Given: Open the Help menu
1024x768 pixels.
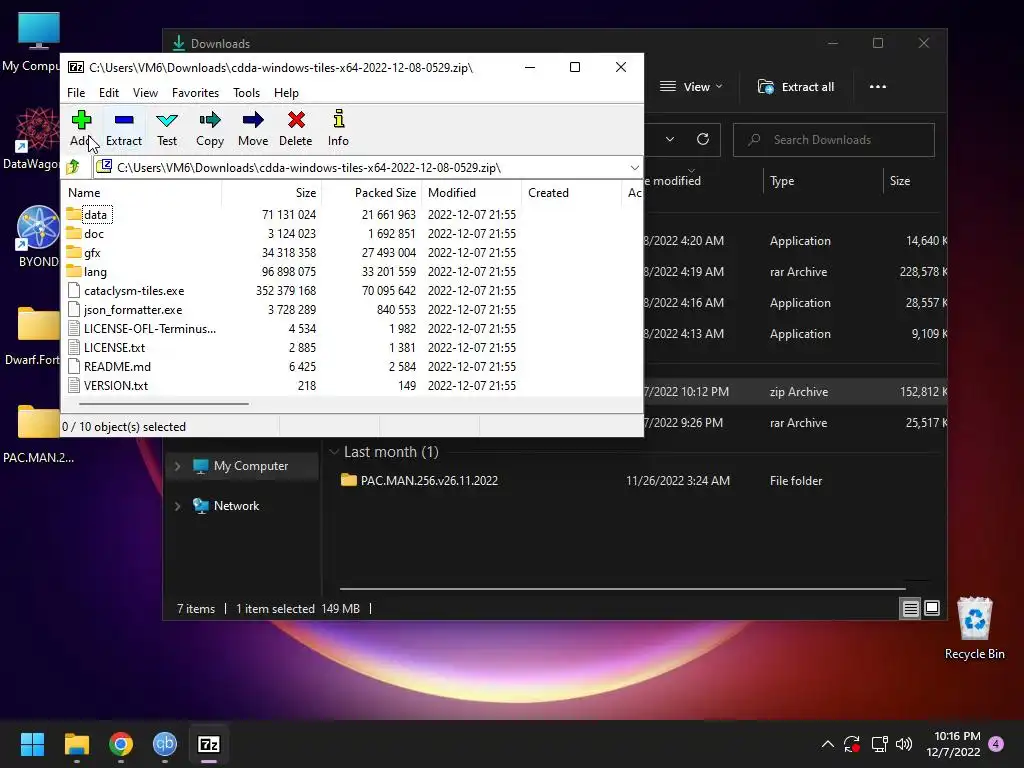Looking at the screenshot, I should (x=286, y=93).
